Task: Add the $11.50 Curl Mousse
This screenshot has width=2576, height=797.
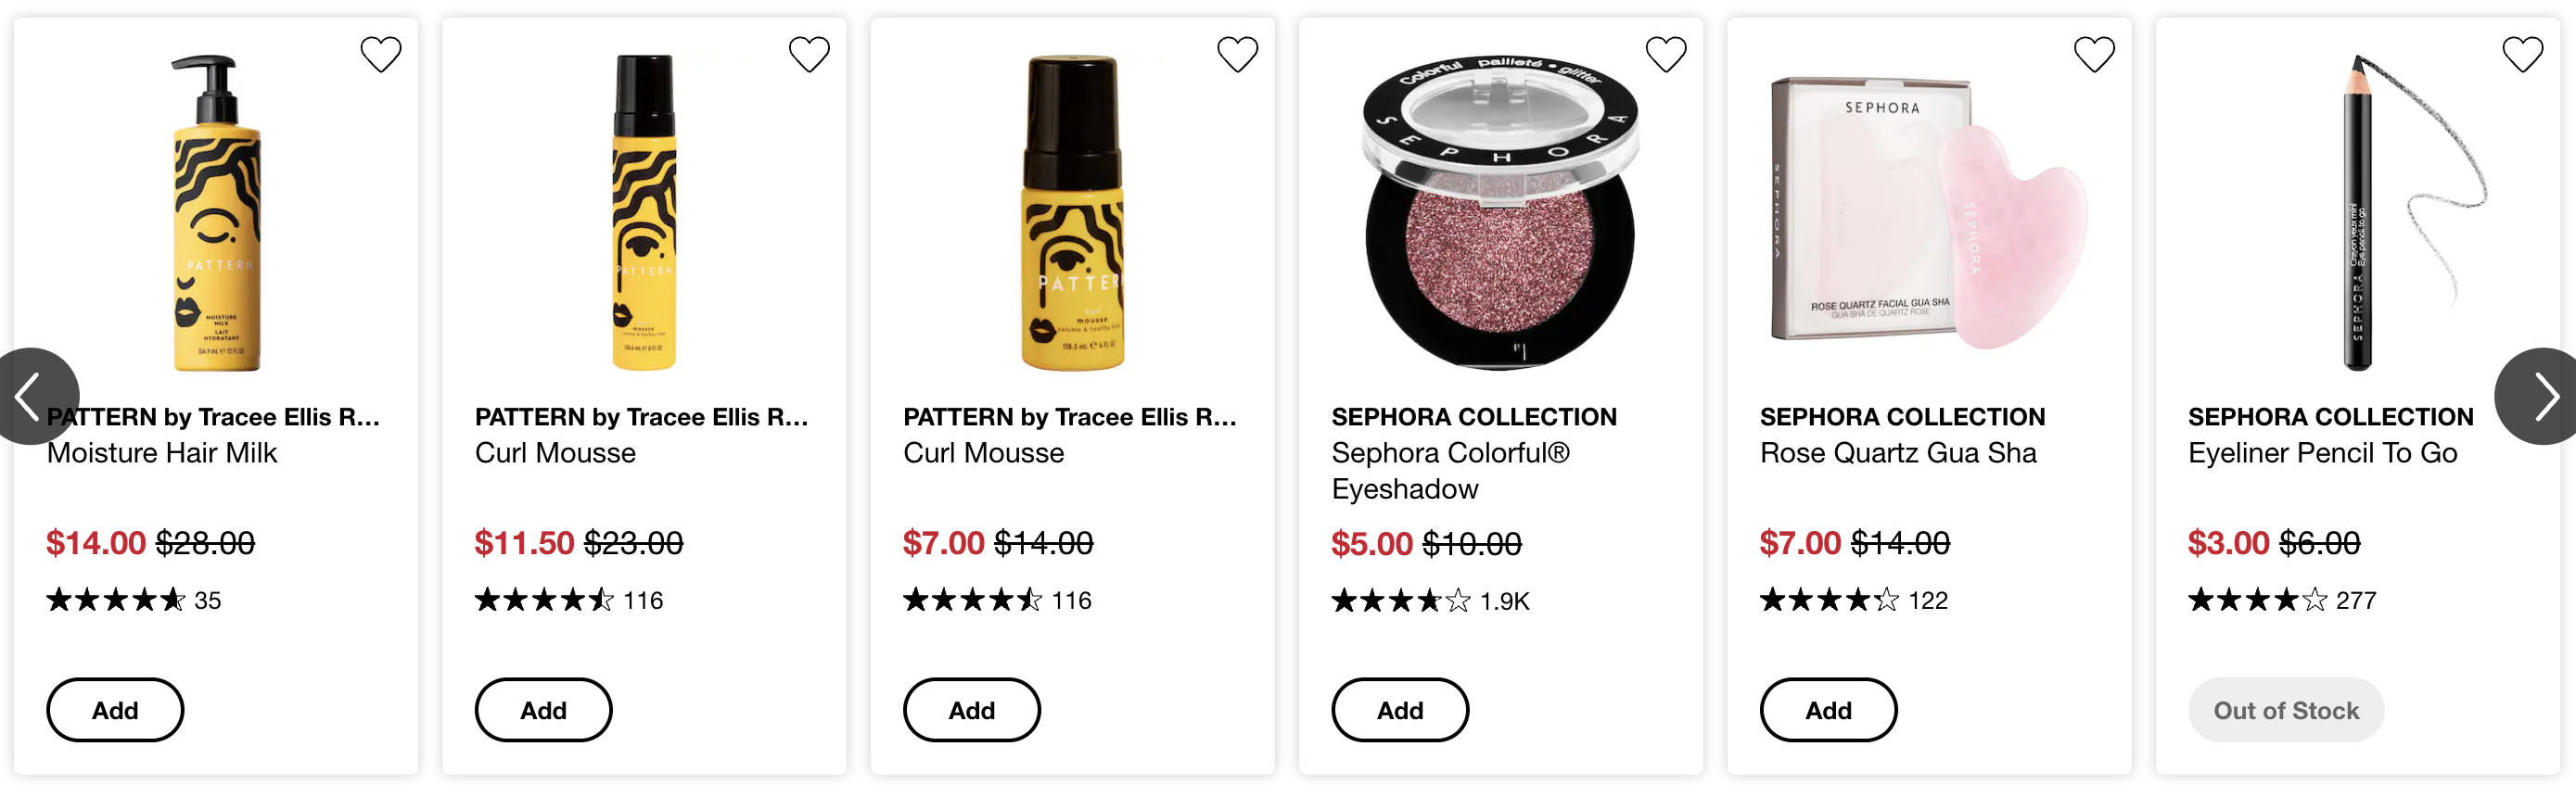Action: [x=543, y=710]
